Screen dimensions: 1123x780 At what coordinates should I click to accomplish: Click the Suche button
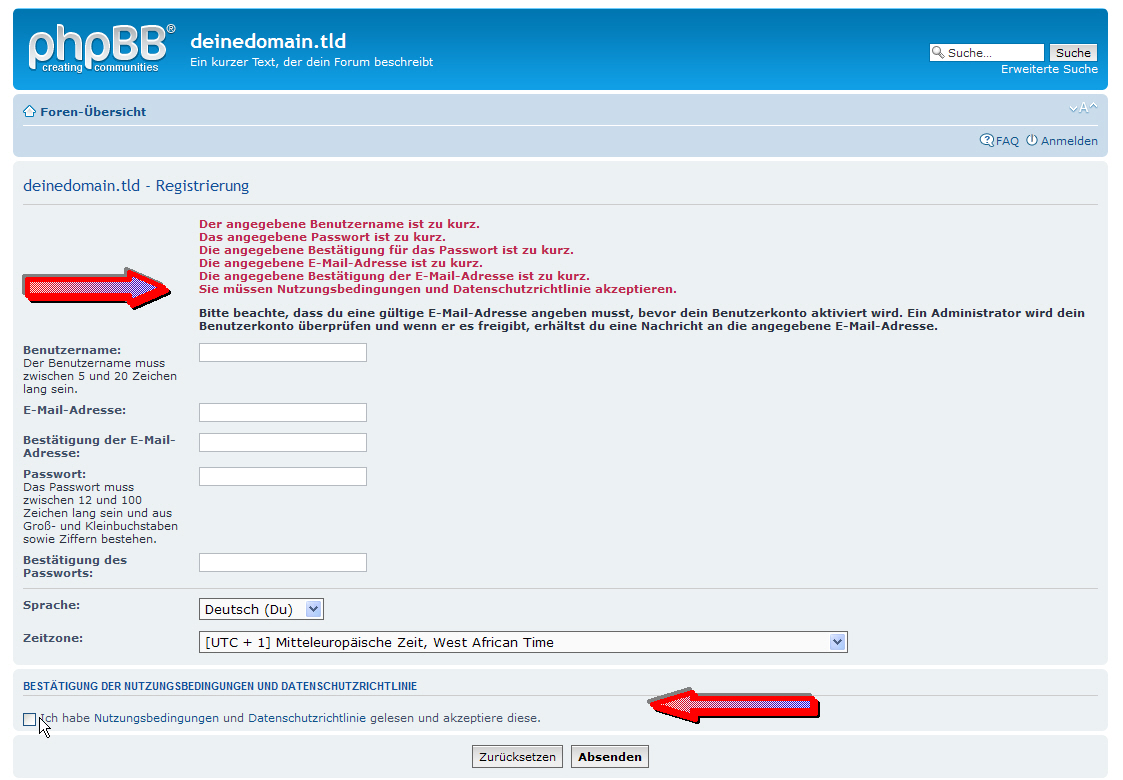1073,53
